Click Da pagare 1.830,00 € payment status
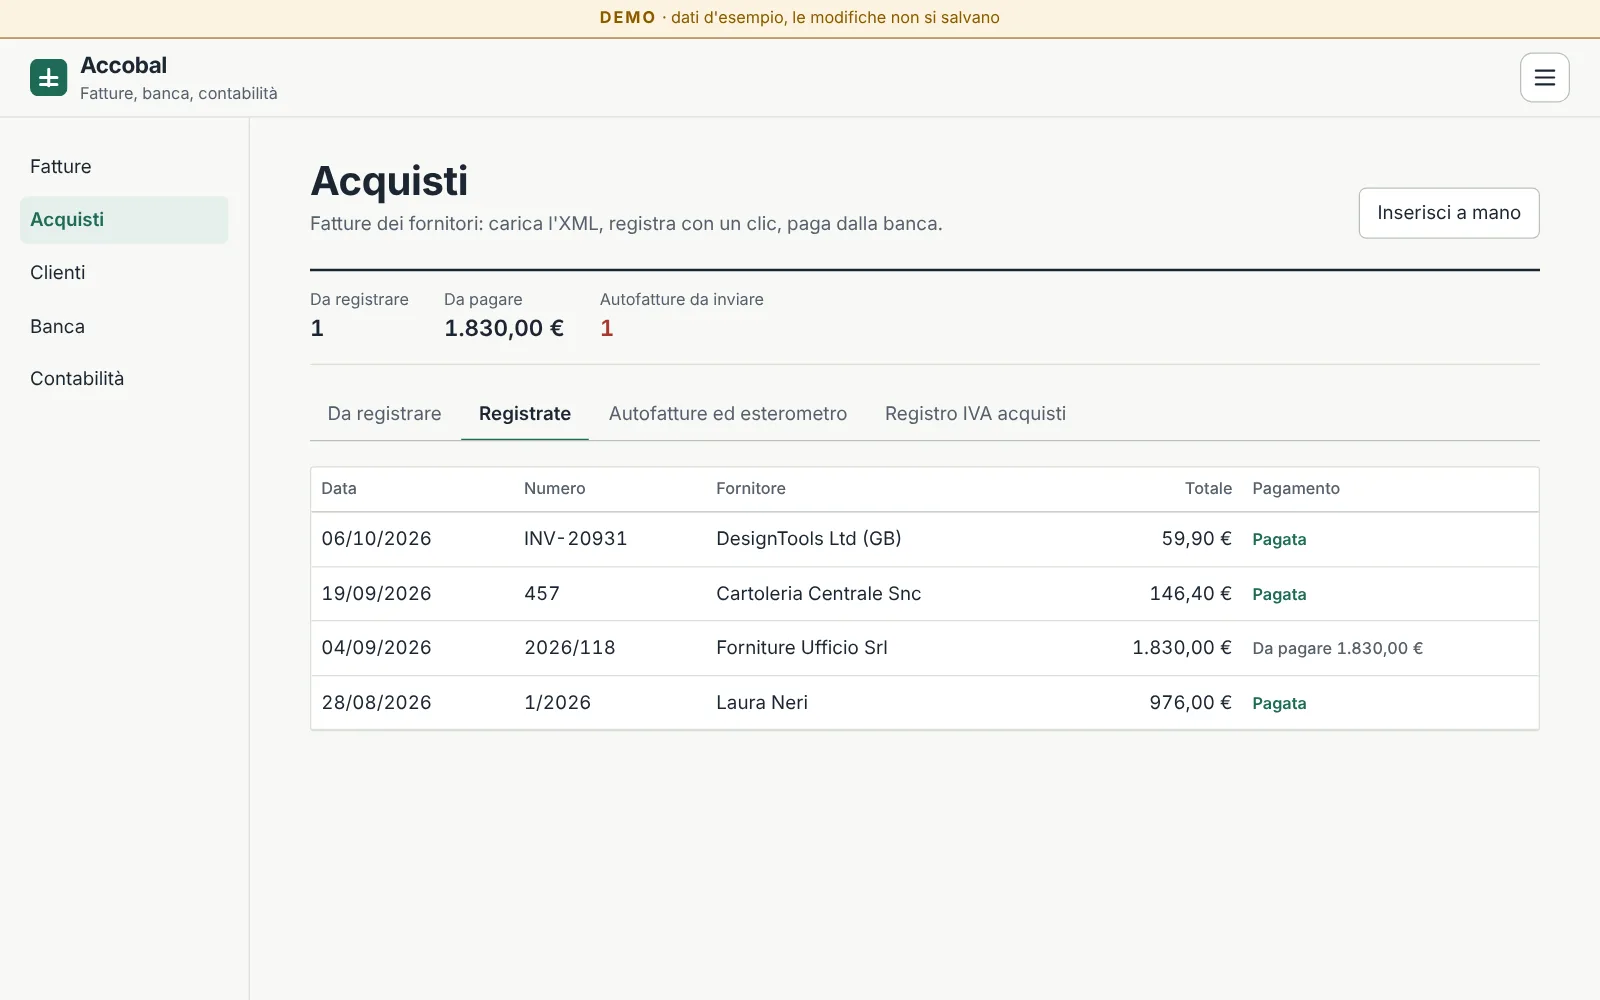 [x=1337, y=649]
